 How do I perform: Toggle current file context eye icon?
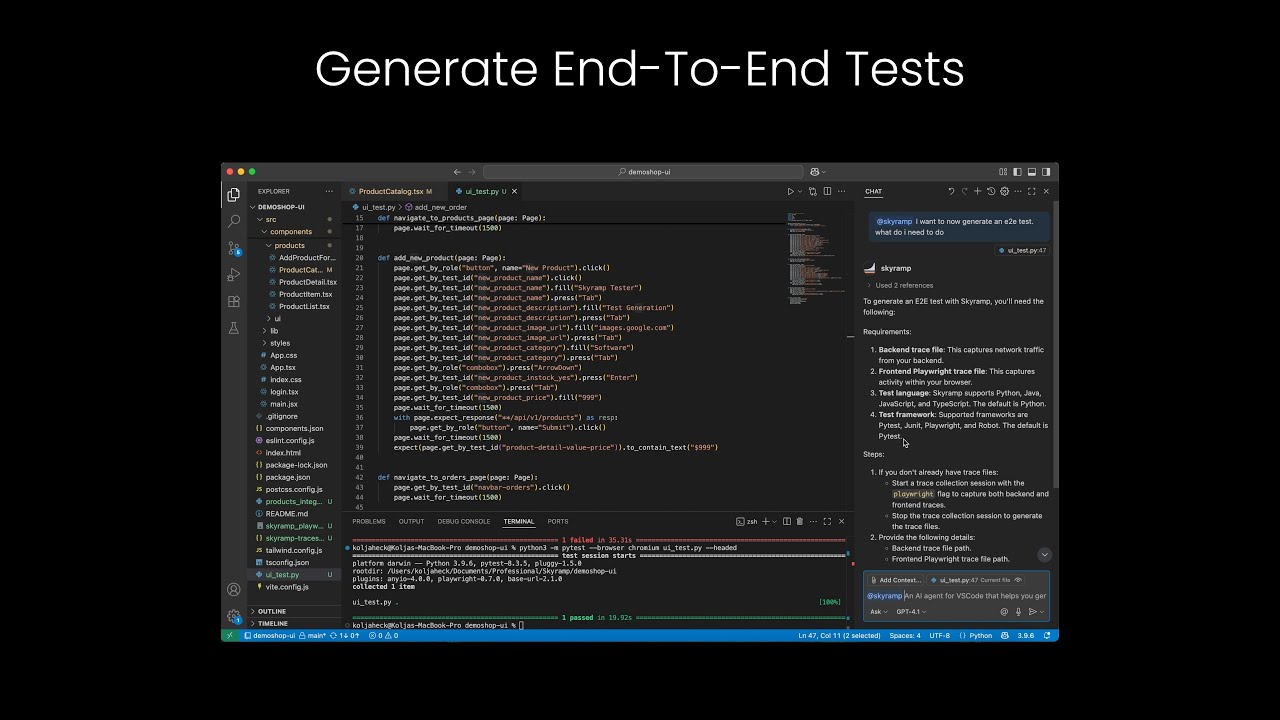(x=1018, y=580)
